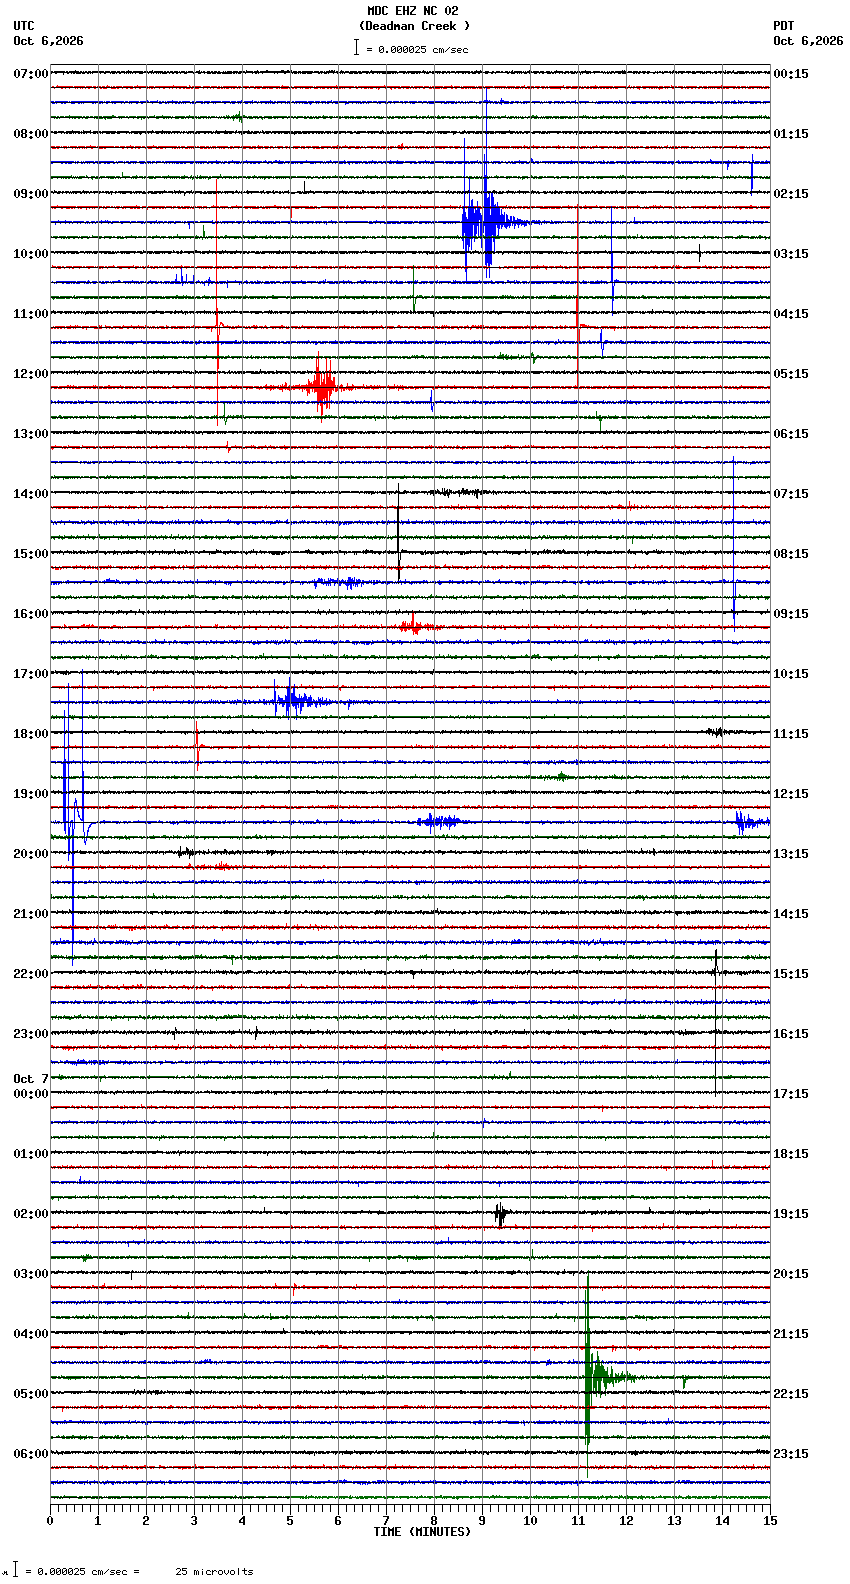Click the station title 'MDC EHZ NC 02'

pos(413,11)
